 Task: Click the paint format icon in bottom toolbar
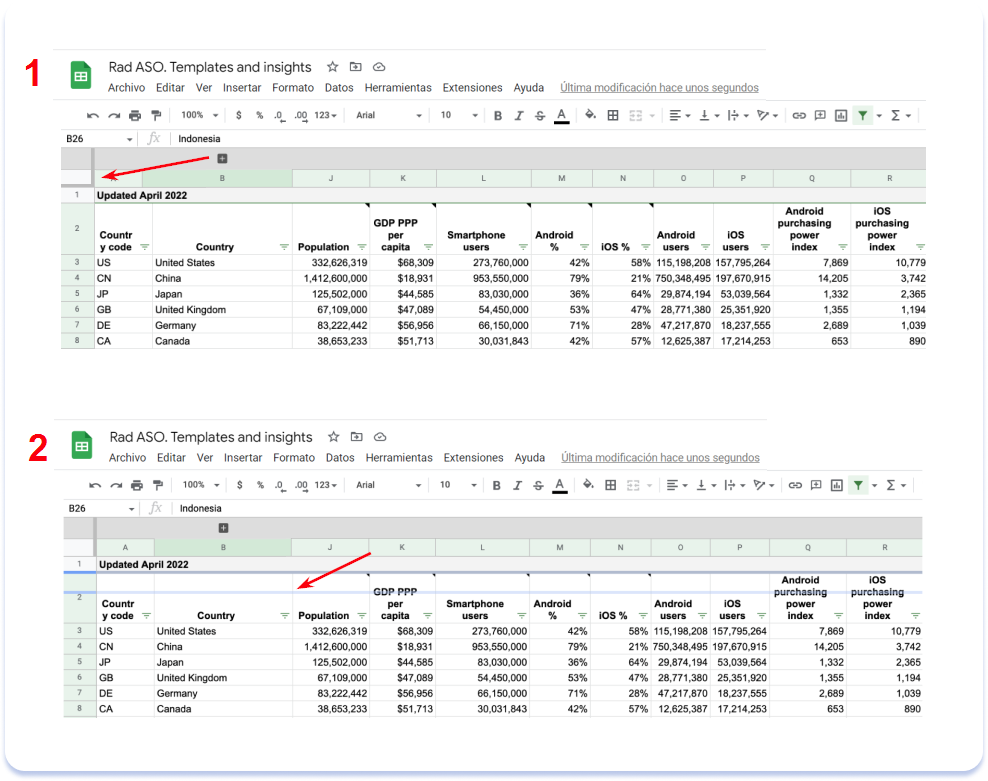point(157,485)
